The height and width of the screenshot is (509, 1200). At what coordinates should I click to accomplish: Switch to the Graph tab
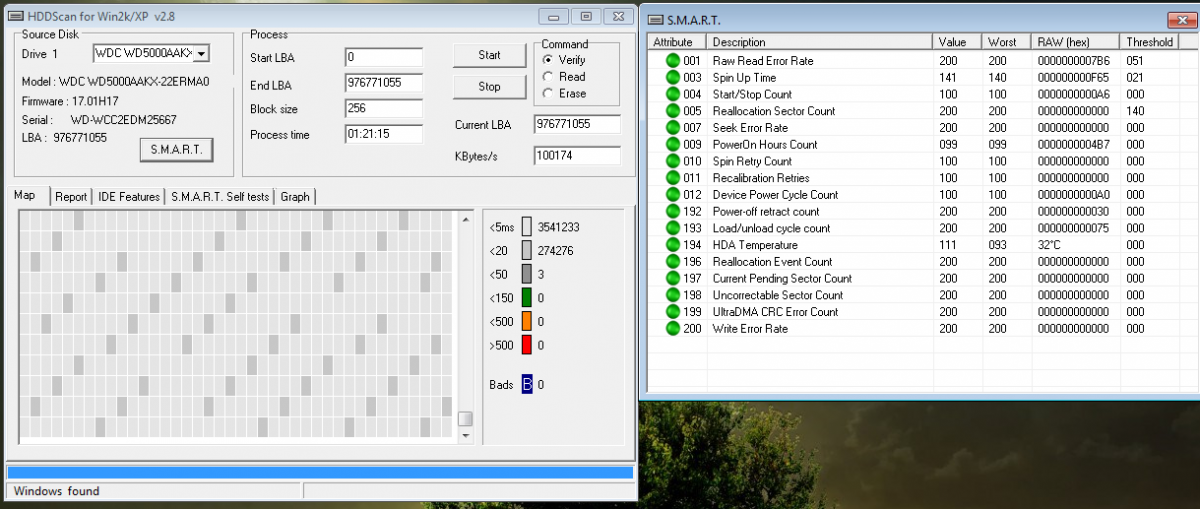[x=295, y=197]
